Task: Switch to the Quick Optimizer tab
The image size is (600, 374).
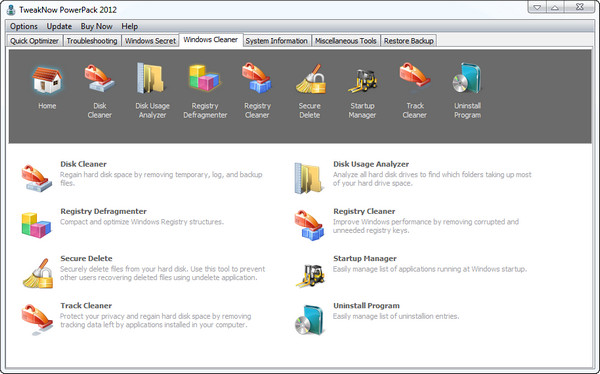Action: pos(34,41)
